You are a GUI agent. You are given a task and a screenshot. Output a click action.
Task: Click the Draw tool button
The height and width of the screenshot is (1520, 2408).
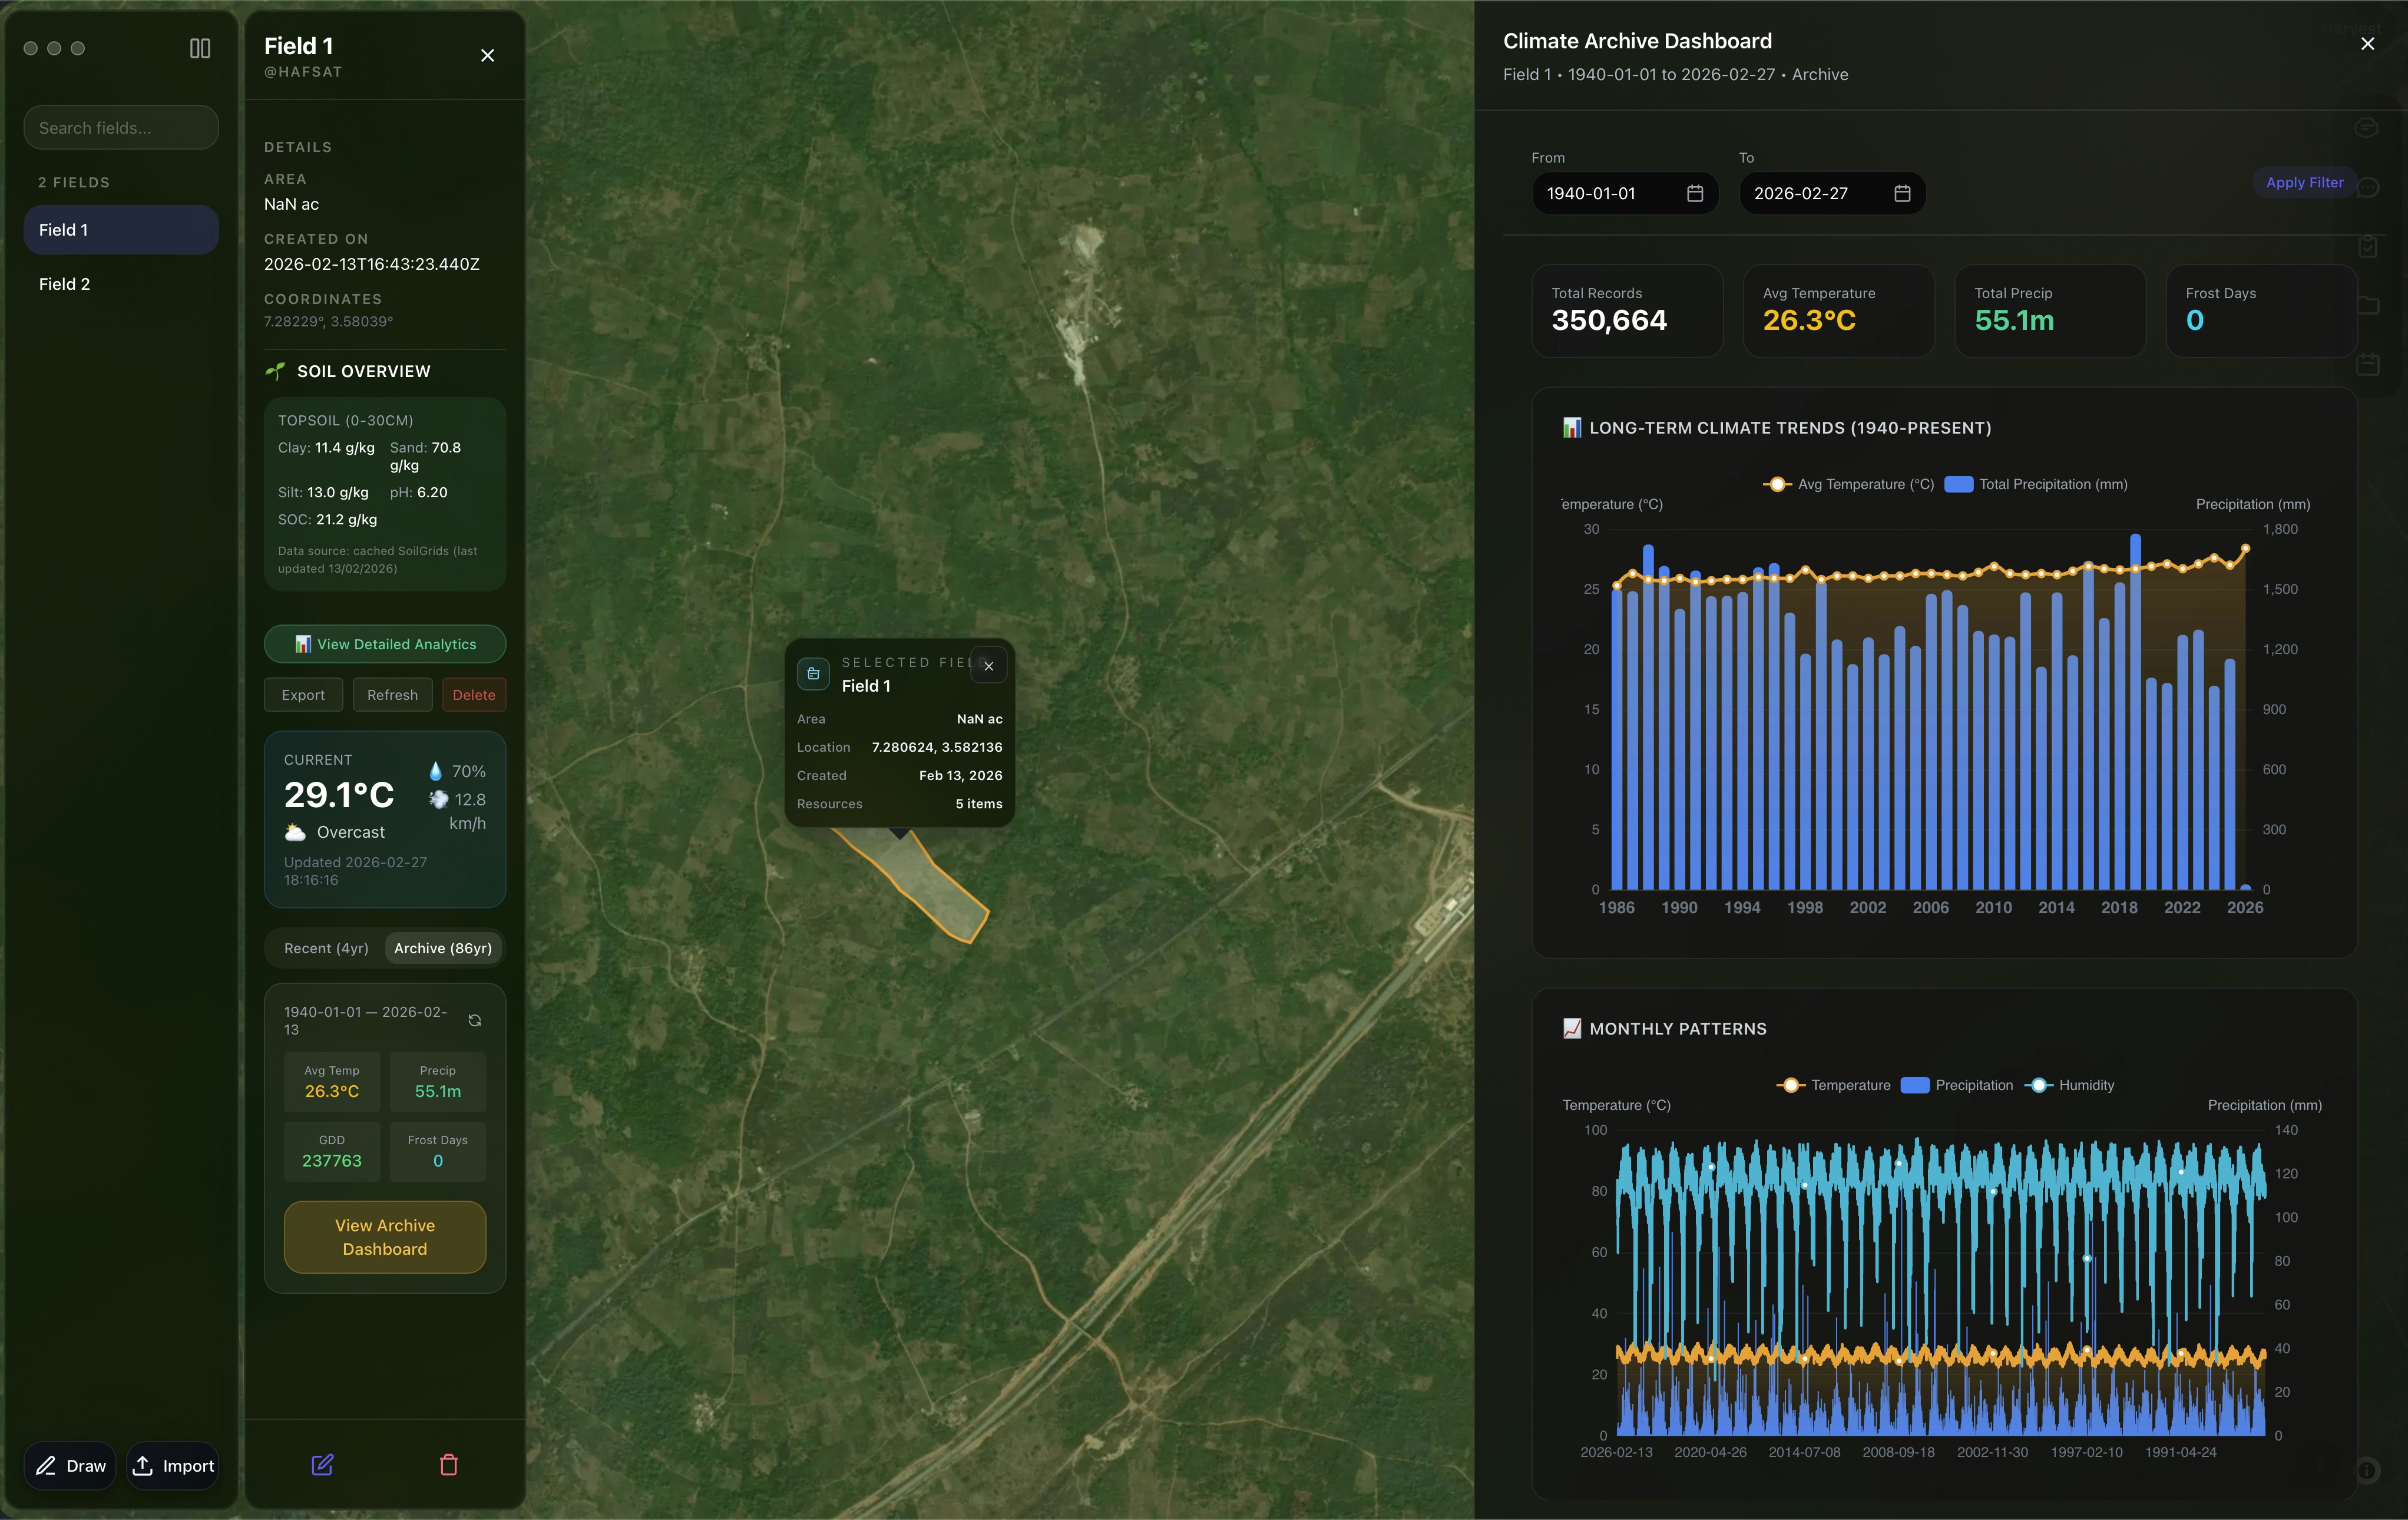pos(71,1466)
